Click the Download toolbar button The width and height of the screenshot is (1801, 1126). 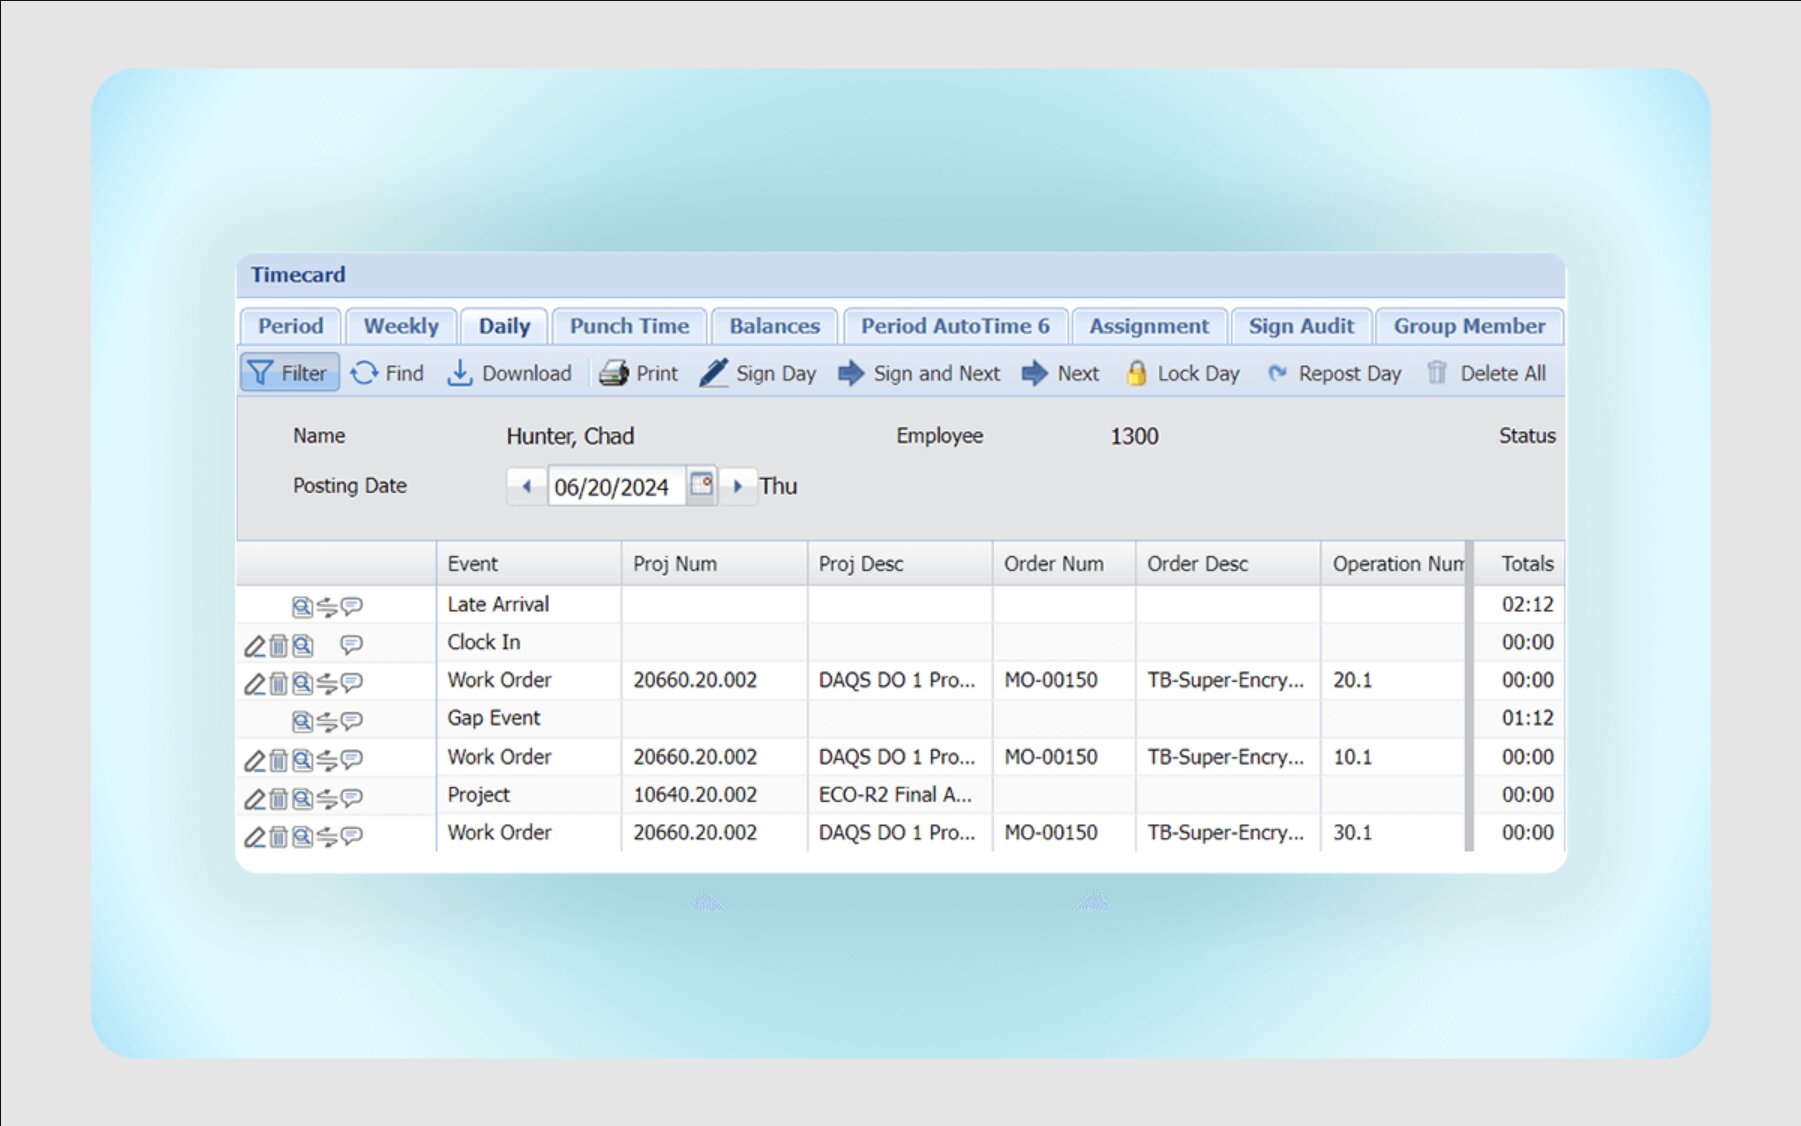pos(509,373)
